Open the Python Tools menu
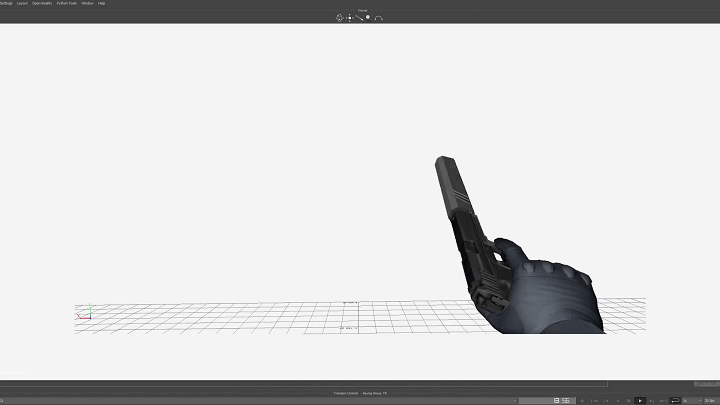This screenshot has width=720, height=405. click(66, 3)
